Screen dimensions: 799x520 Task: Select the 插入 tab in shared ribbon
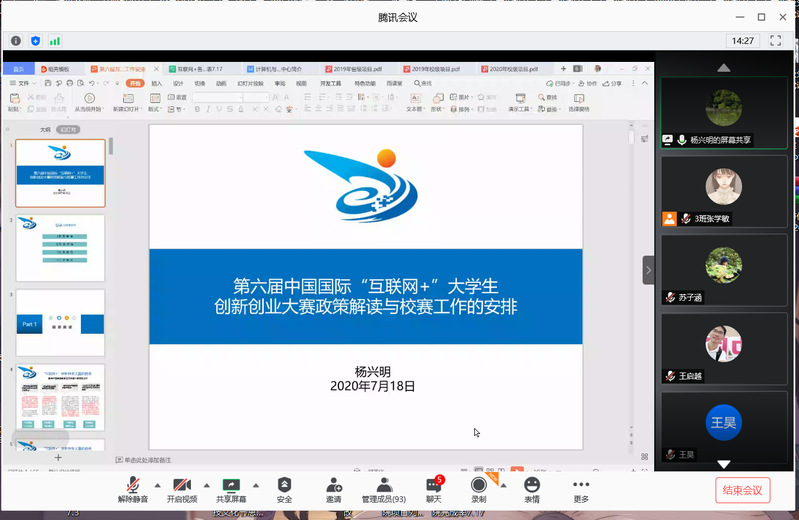click(x=157, y=84)
